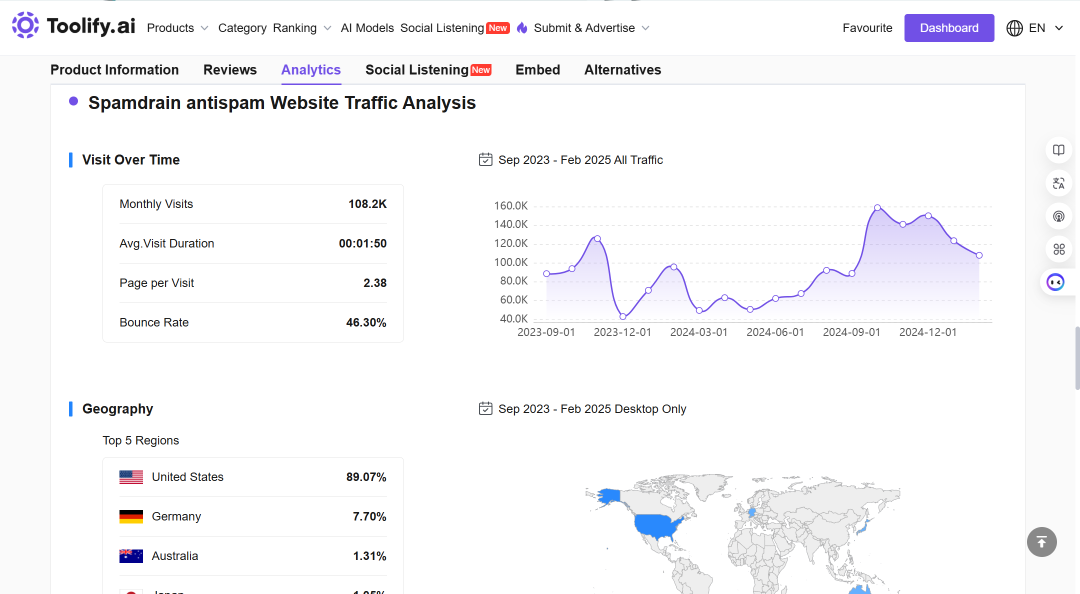Screen dimensions: 1080x594
Task: Click the Australia flag icon
Action: pyautogui.click(x=131, y=556)
